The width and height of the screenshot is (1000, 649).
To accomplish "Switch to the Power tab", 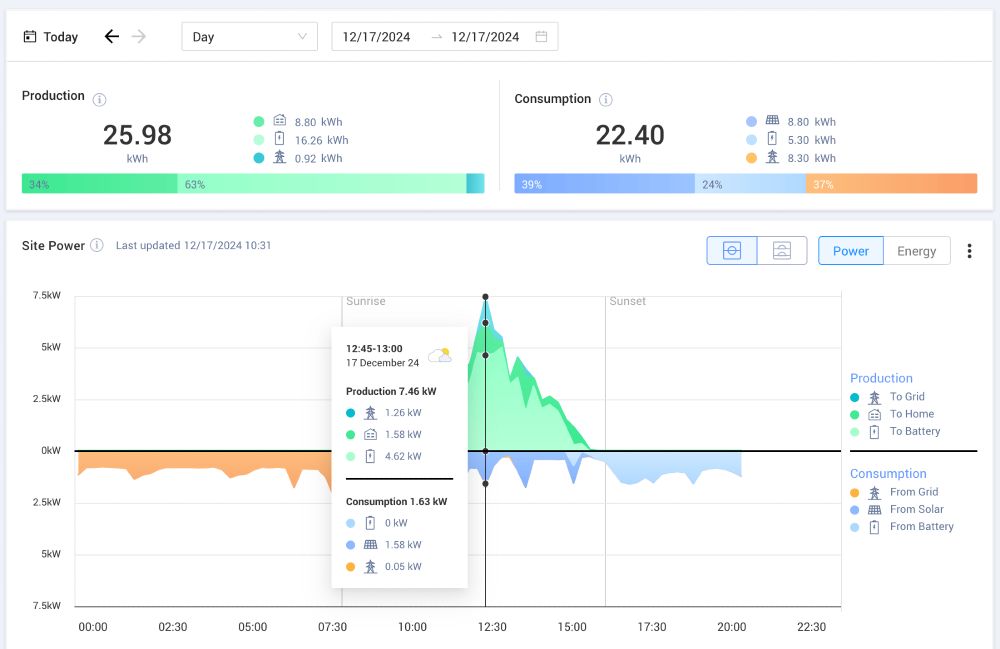I will pyautogui.click(x=851, y=251).
